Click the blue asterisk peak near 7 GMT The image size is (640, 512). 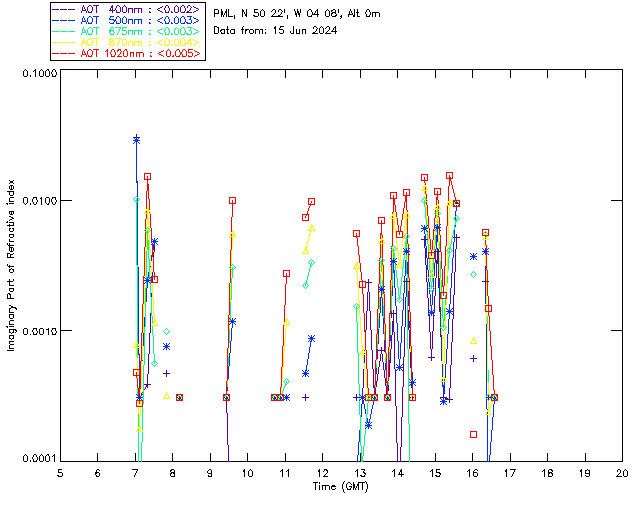click(136, 140)
